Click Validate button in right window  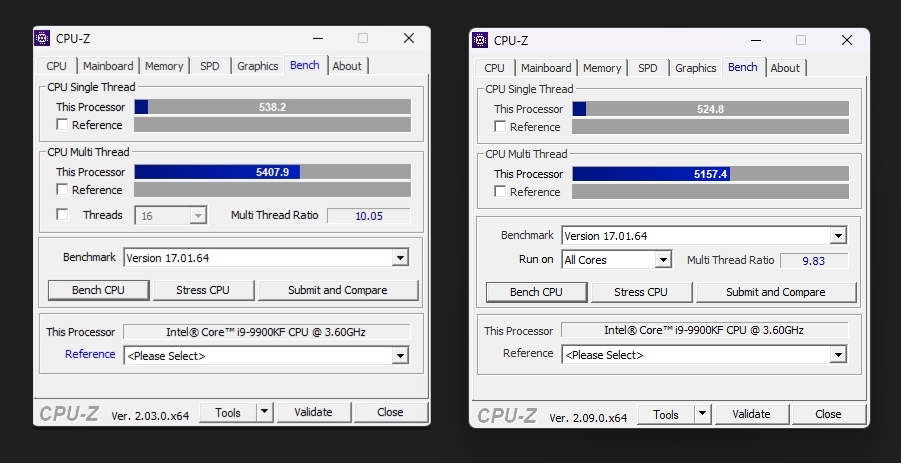pyautogui.click(x=751, y=414)
